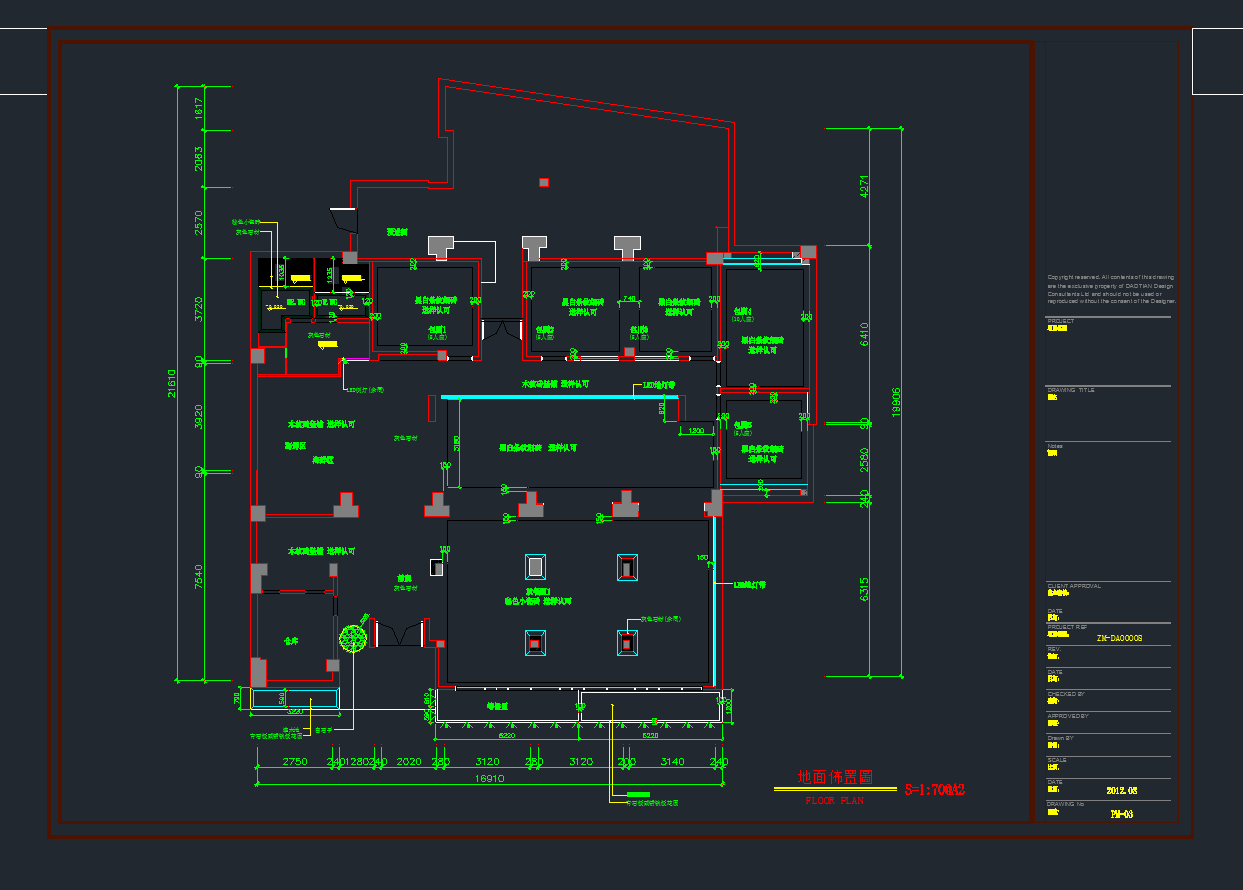
Task: Select the S=1:70@A2 scale label
Action: (934, 790)
